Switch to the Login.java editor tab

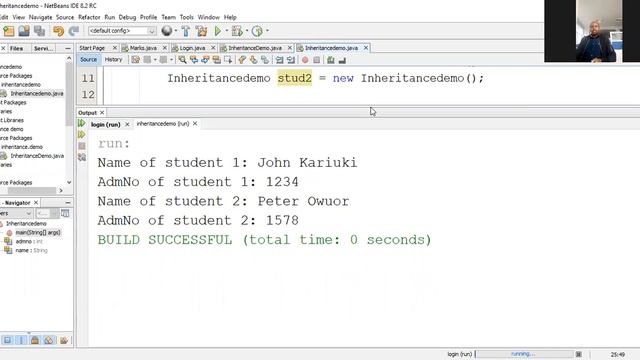click(192, 48)
